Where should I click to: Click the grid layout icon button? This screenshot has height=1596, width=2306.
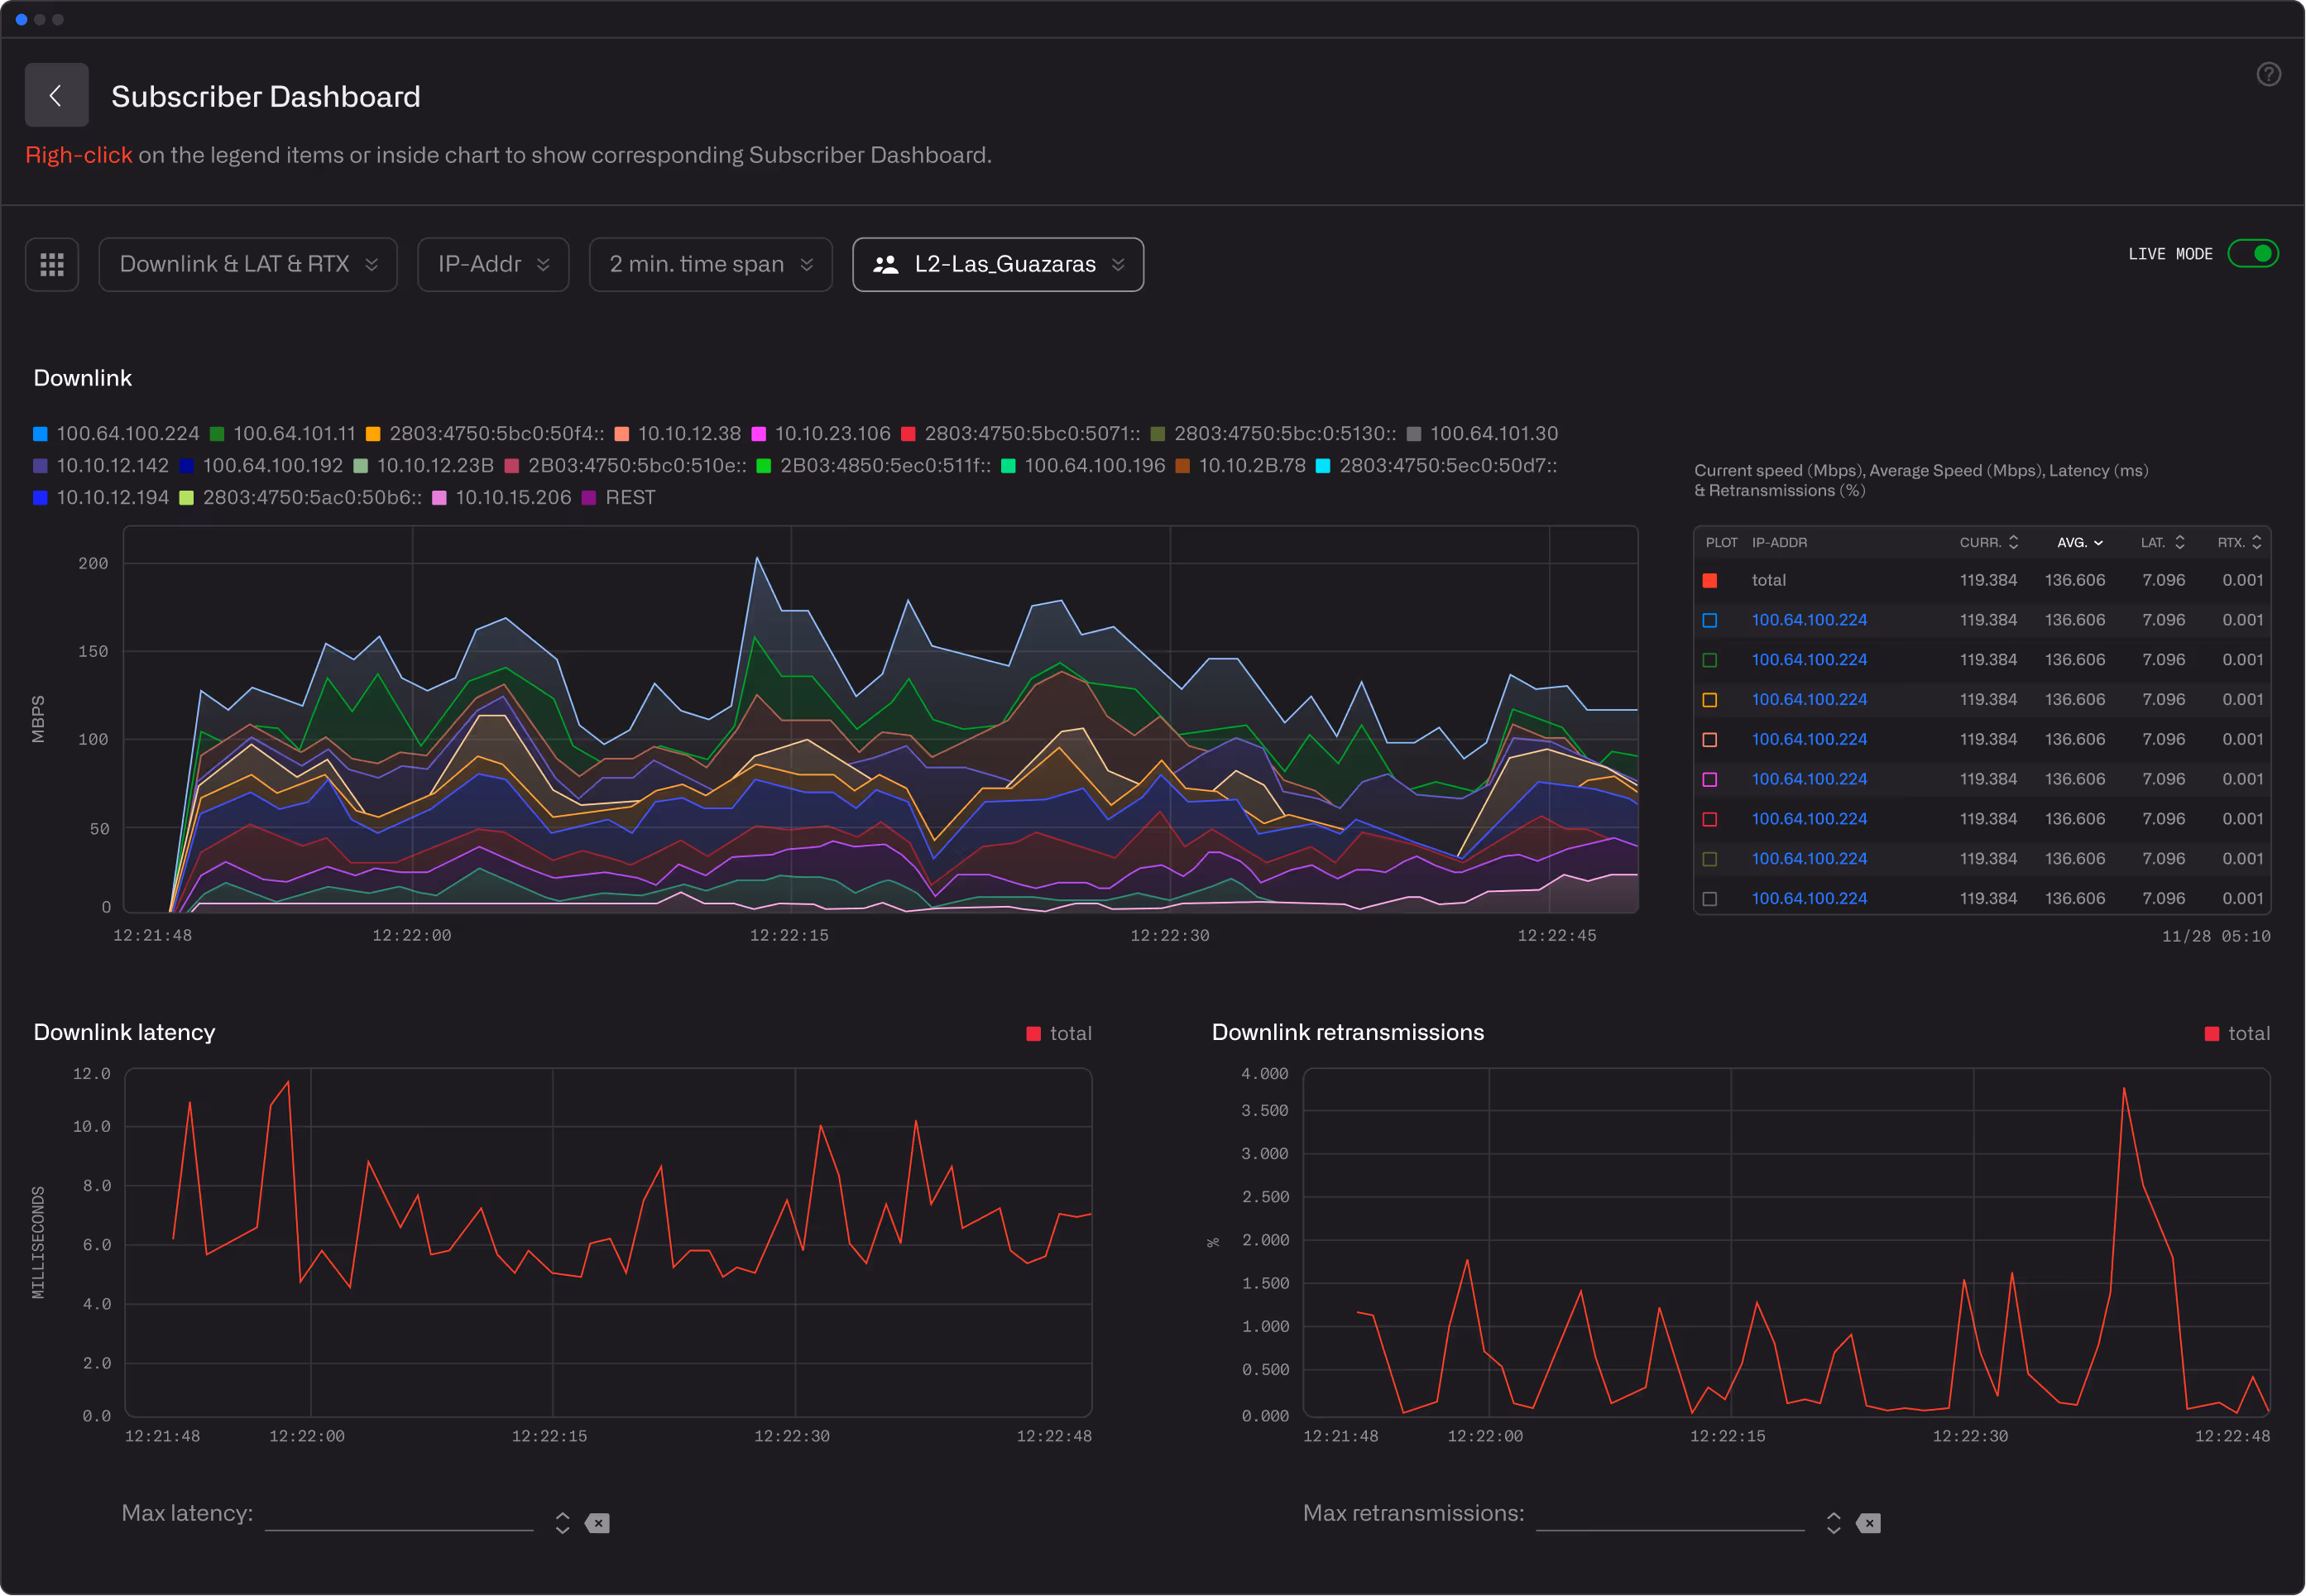(x=52, y=264)
